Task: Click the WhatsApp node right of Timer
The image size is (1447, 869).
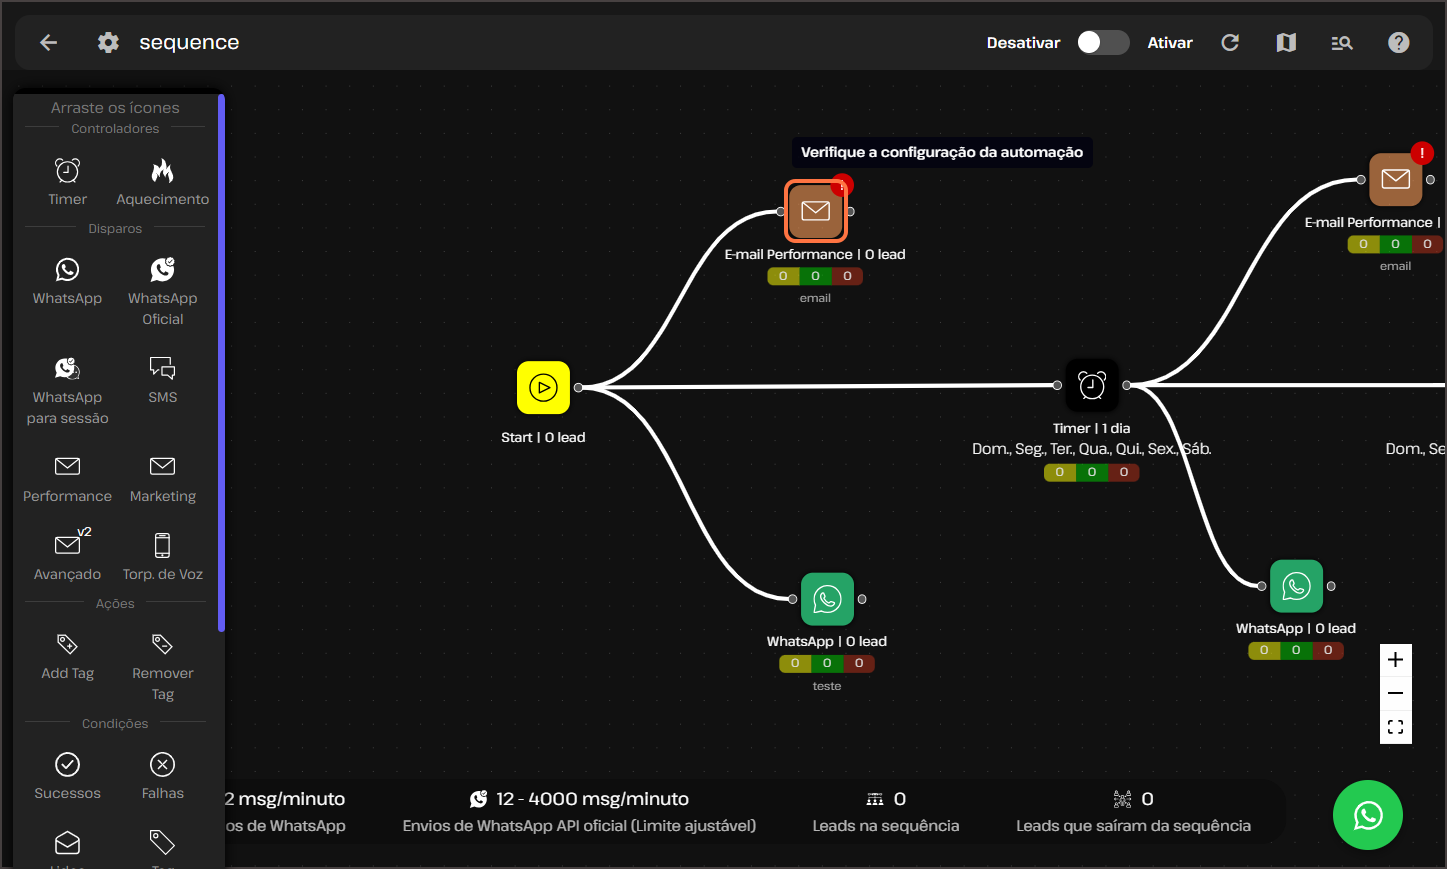Action: 1296,586
